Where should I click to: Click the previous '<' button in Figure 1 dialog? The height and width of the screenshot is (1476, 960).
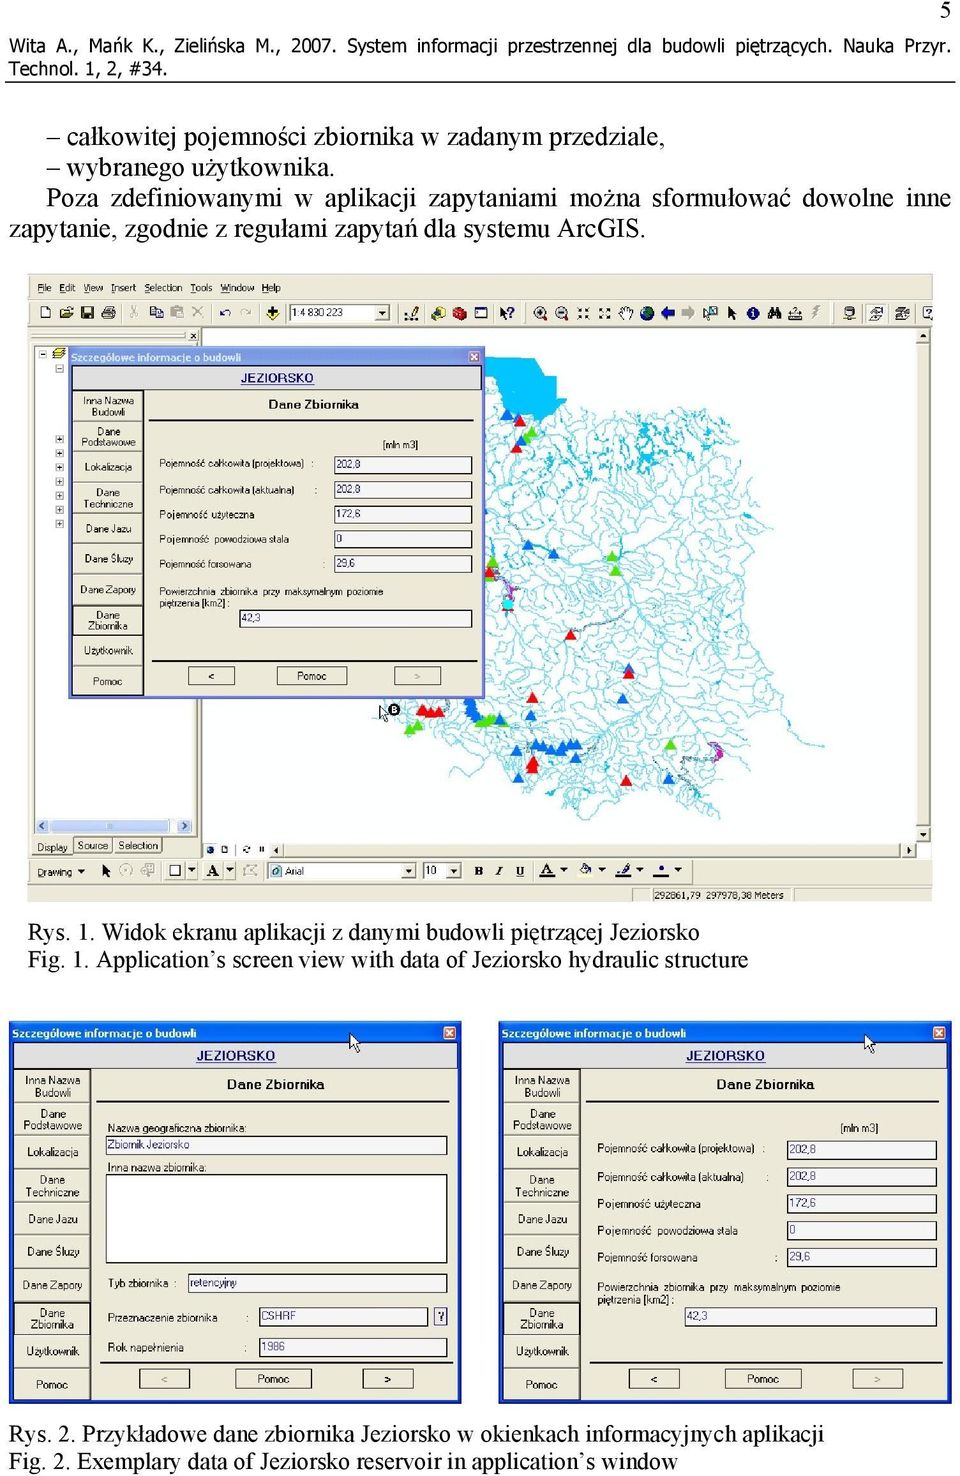click(x=211, y=676)
